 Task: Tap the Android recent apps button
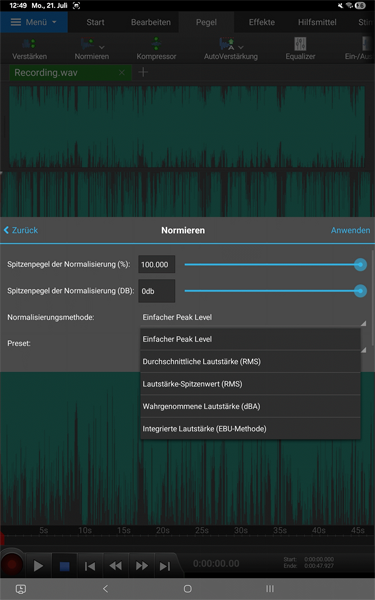tap(270, 589)
